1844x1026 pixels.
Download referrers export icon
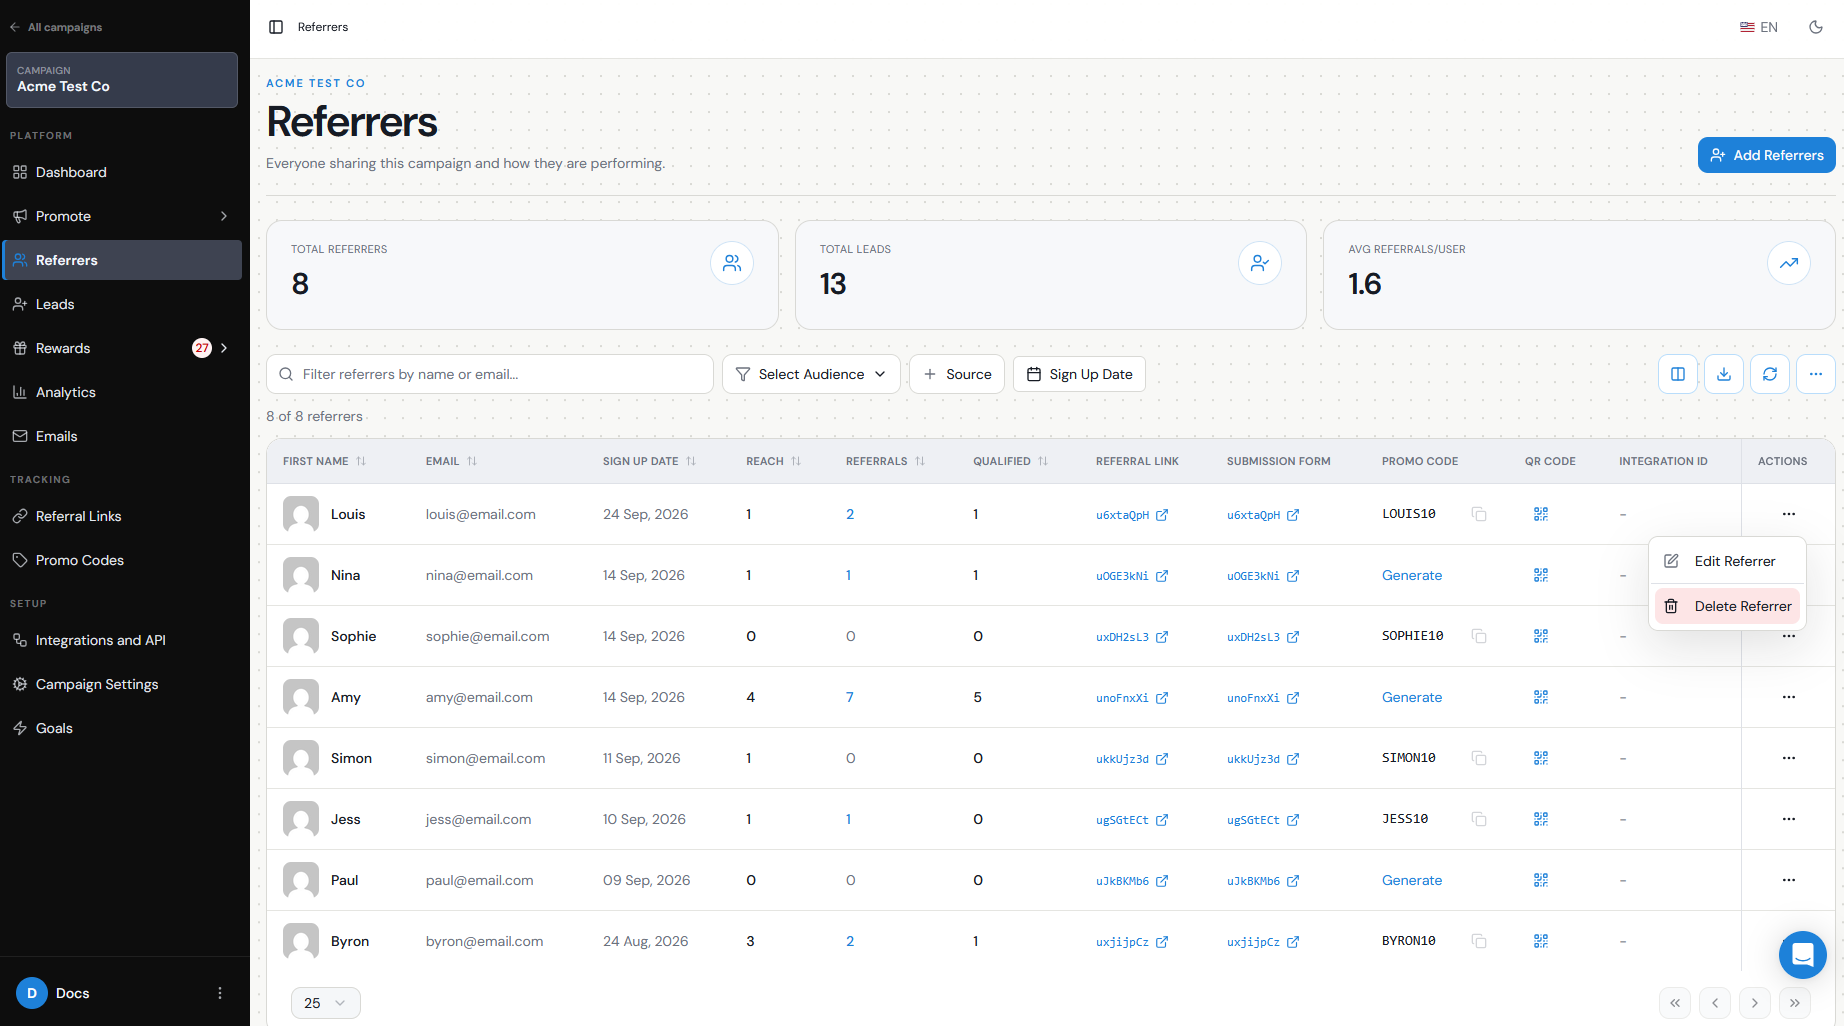click(x=1724, y=374)
